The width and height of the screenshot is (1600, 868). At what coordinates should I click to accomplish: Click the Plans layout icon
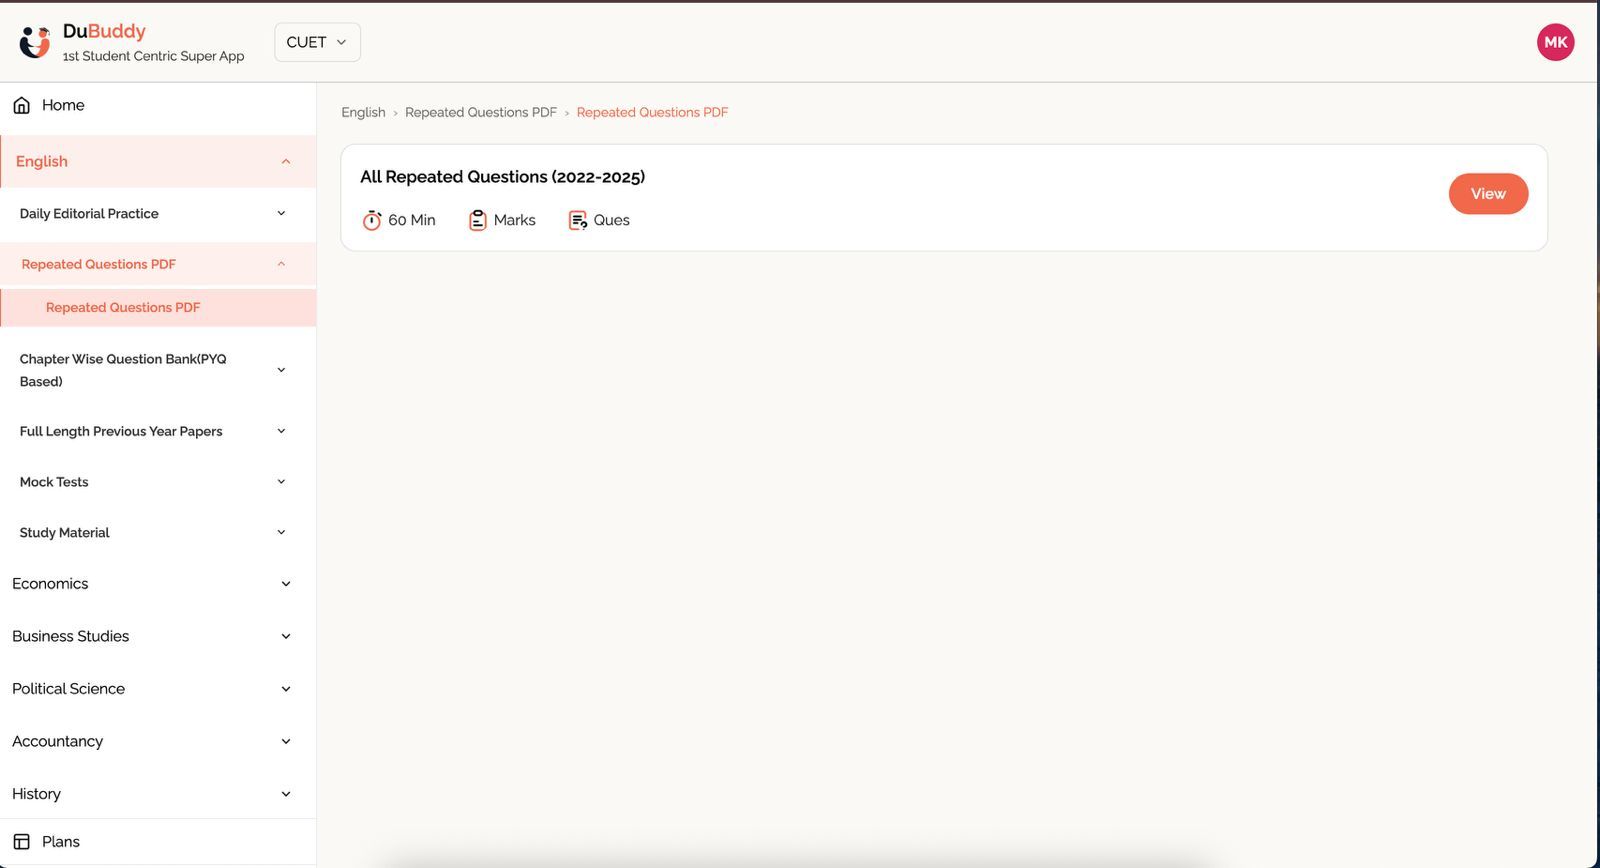[21, 842]
